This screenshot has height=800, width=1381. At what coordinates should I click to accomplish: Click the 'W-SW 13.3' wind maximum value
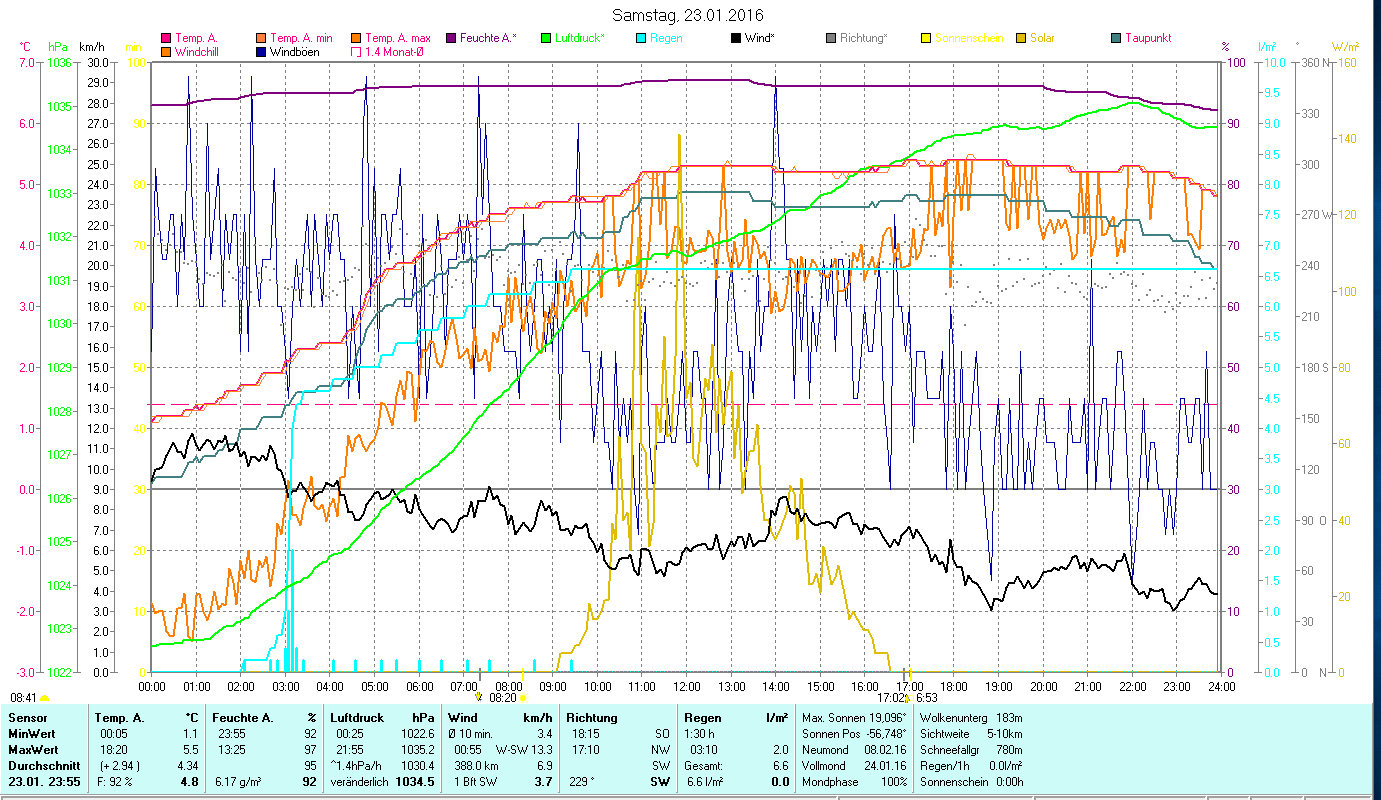[x=523, y=749]
